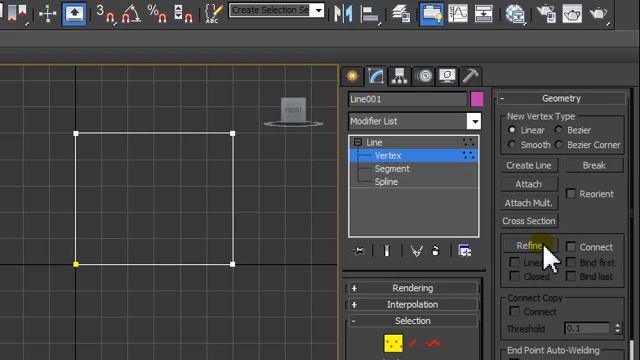Screen dimensions: 640x360
Task: Collapse the Line tree node
Action: (x=358, y=142)
